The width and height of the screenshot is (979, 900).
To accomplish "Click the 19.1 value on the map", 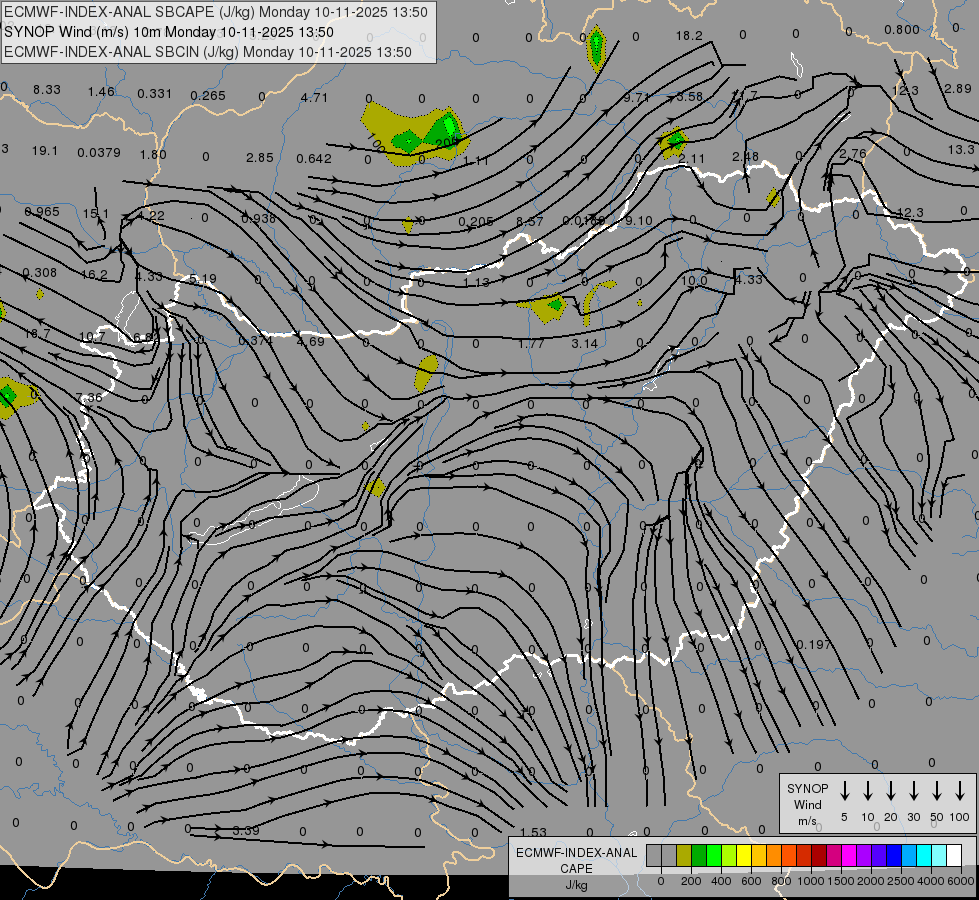I will [44, 151].
